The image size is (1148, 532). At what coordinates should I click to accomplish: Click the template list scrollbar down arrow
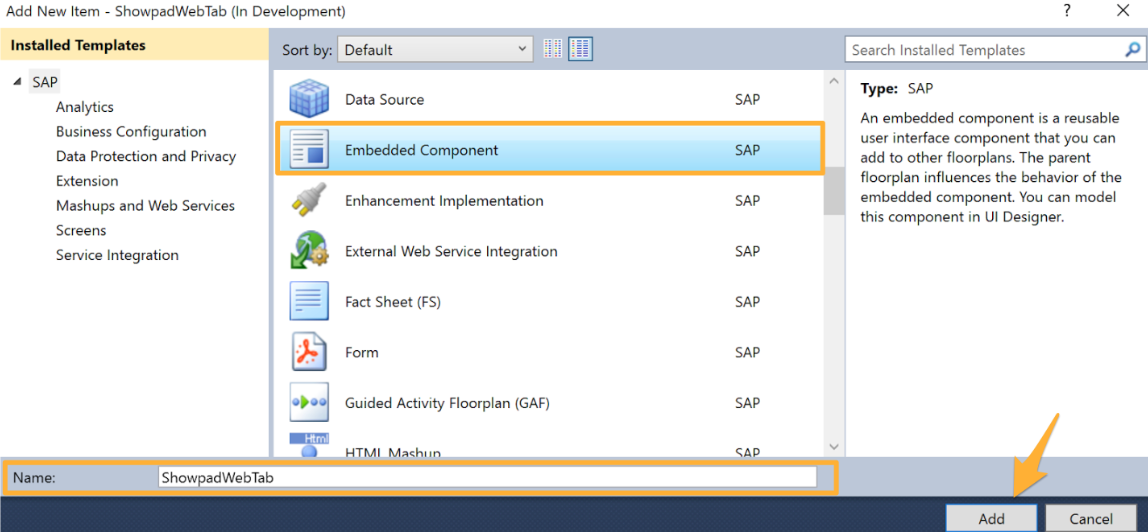(x=834, y=448)
